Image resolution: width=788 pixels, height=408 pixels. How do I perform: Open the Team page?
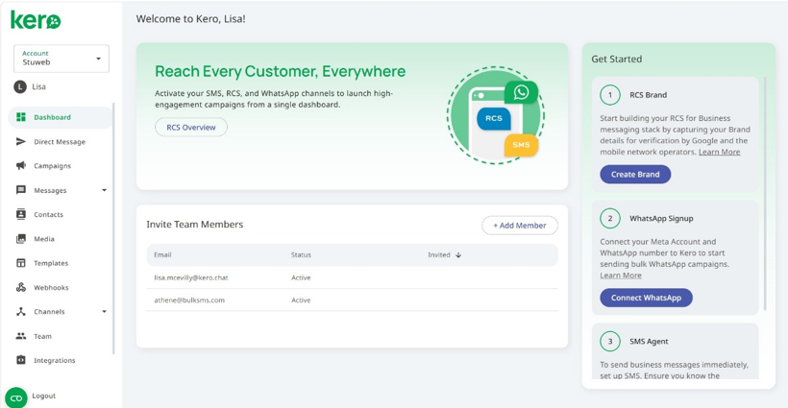[x=42, y=336]
